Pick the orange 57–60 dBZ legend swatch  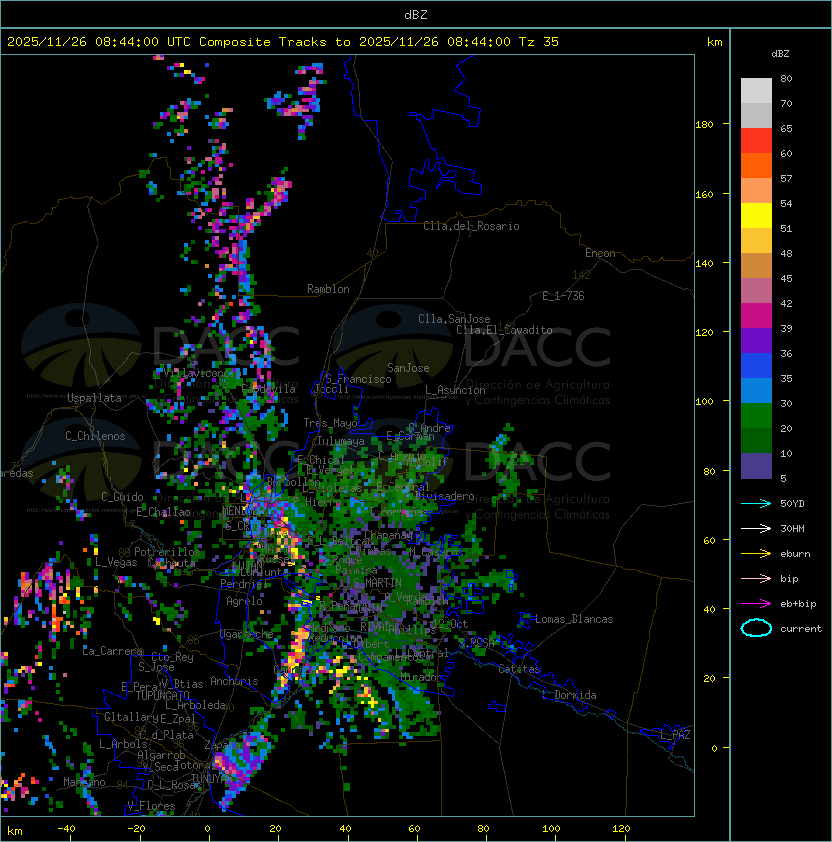click(x=756, y=165)
